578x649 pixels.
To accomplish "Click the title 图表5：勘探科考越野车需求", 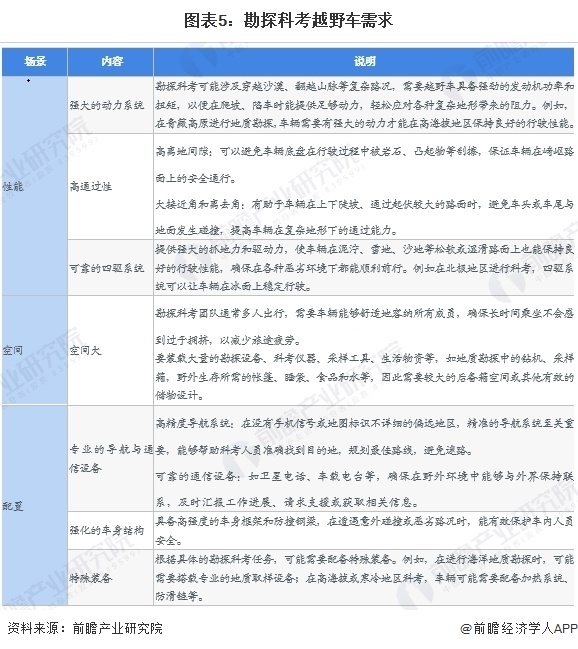I will (x=288, y=21).
